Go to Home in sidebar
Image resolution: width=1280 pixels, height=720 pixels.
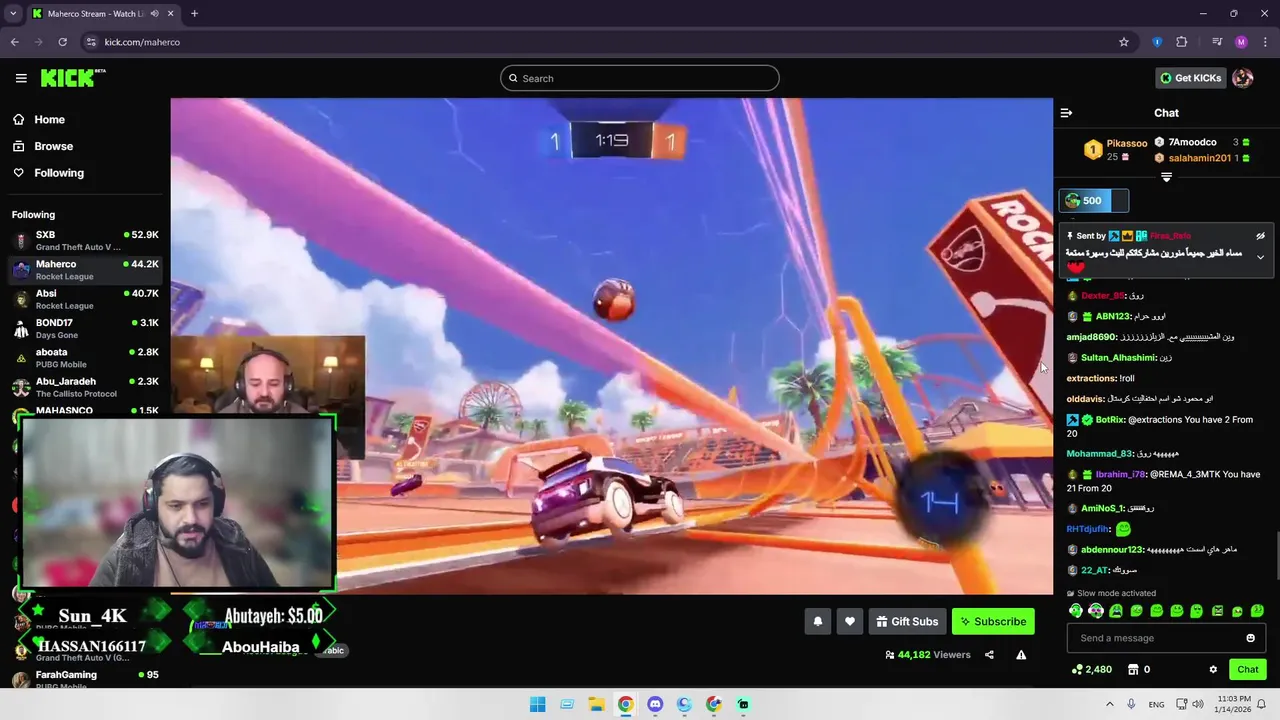click(x=49, y=119)
